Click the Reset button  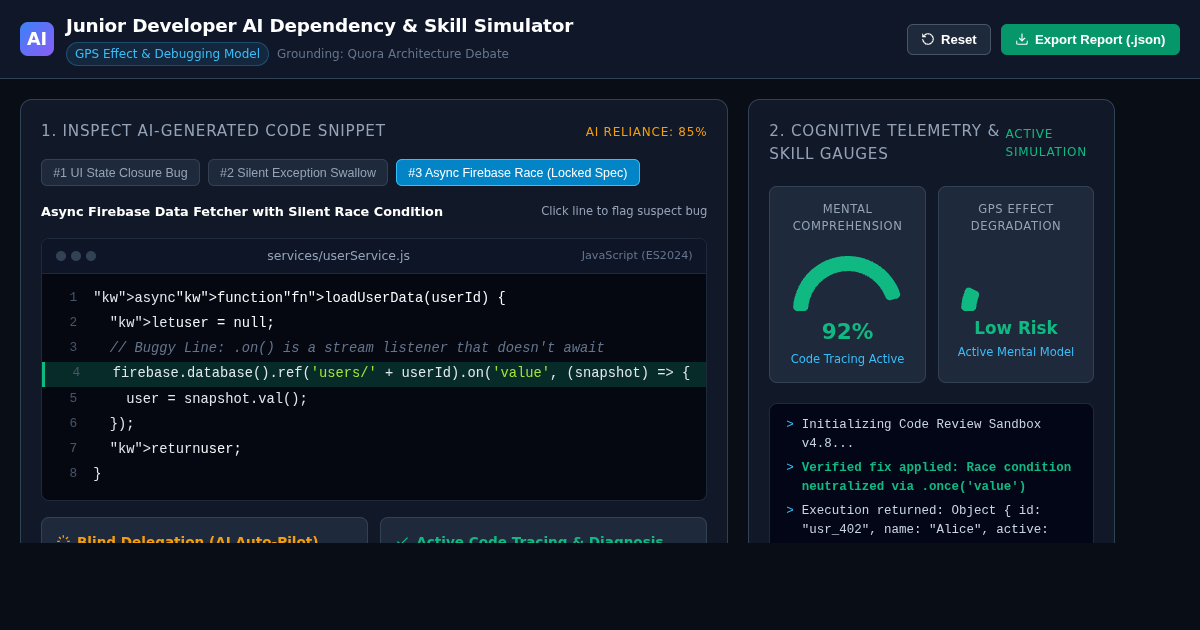tap(949, 39)
